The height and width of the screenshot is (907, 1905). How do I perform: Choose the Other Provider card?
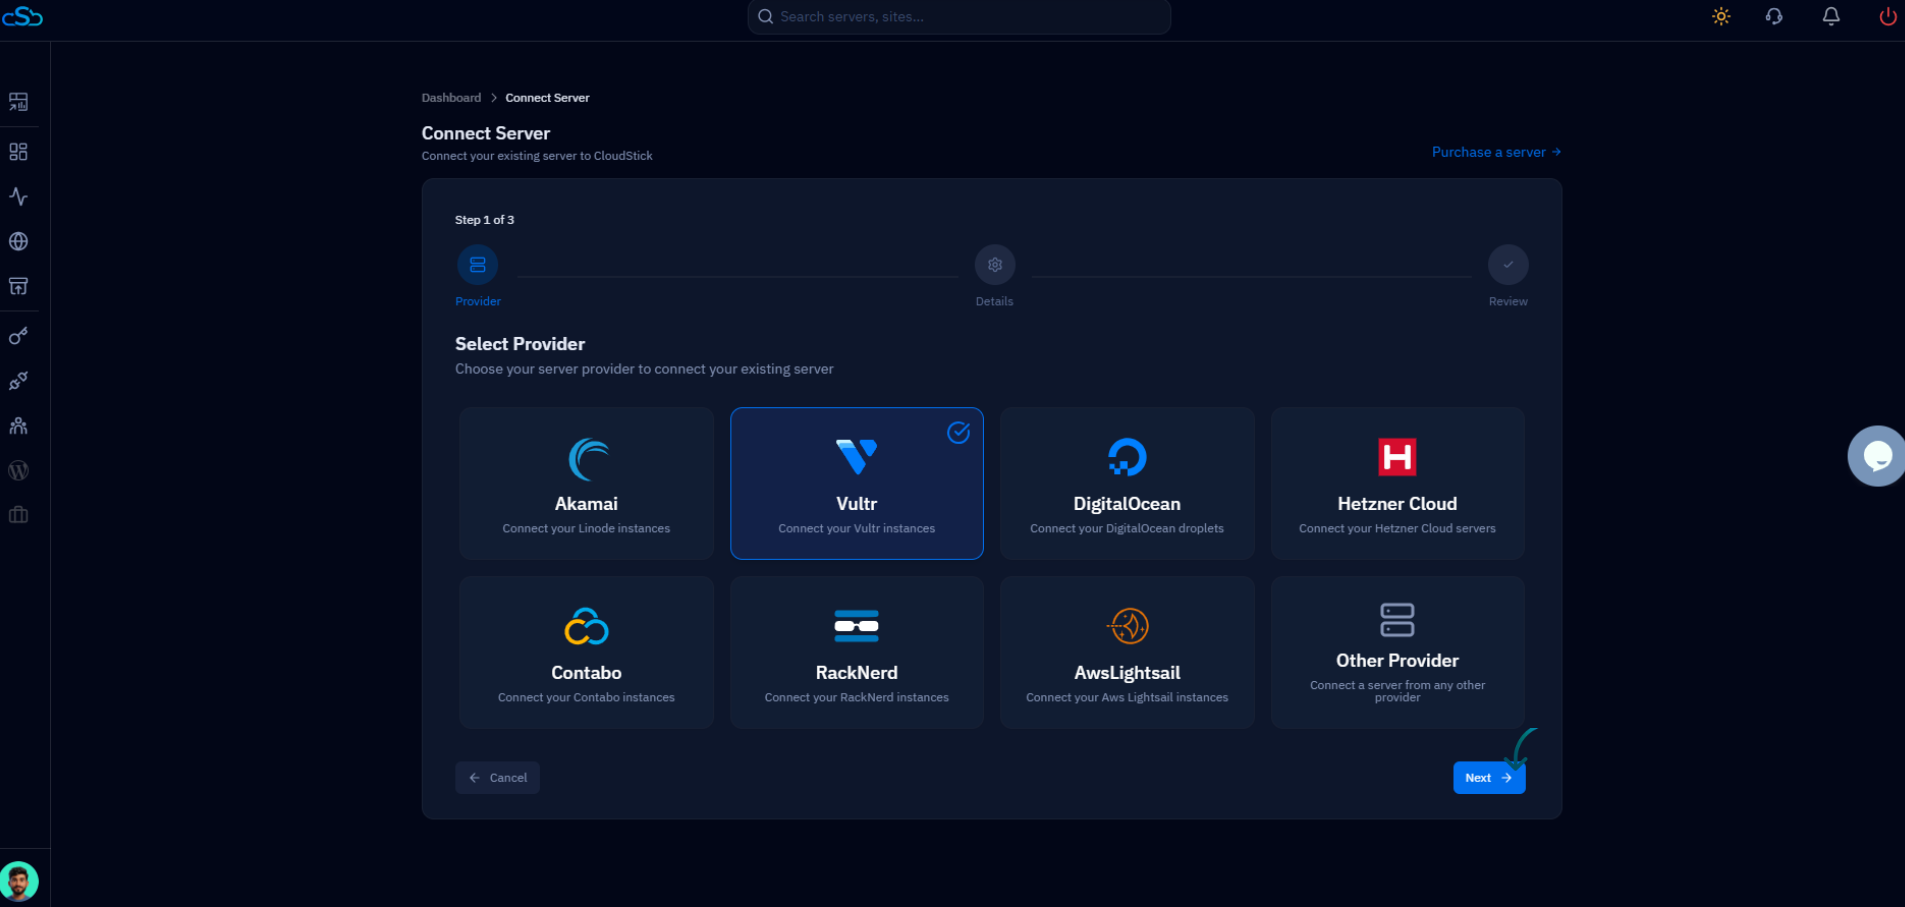tap(1398, 652)
